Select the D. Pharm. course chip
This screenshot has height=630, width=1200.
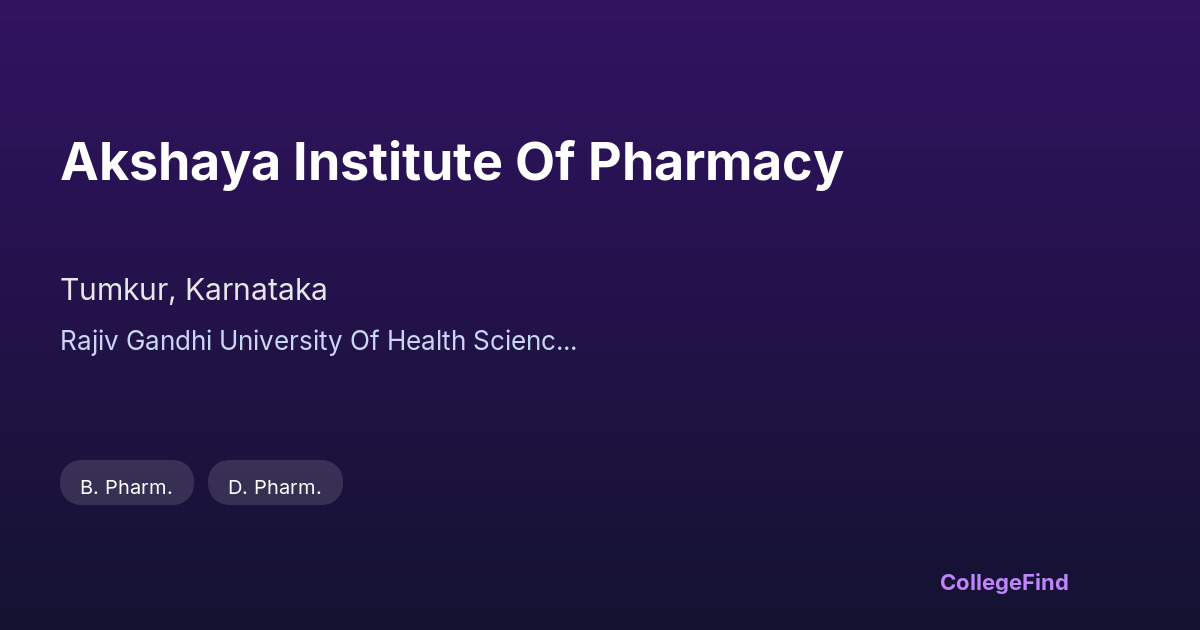tap(275, 487)
